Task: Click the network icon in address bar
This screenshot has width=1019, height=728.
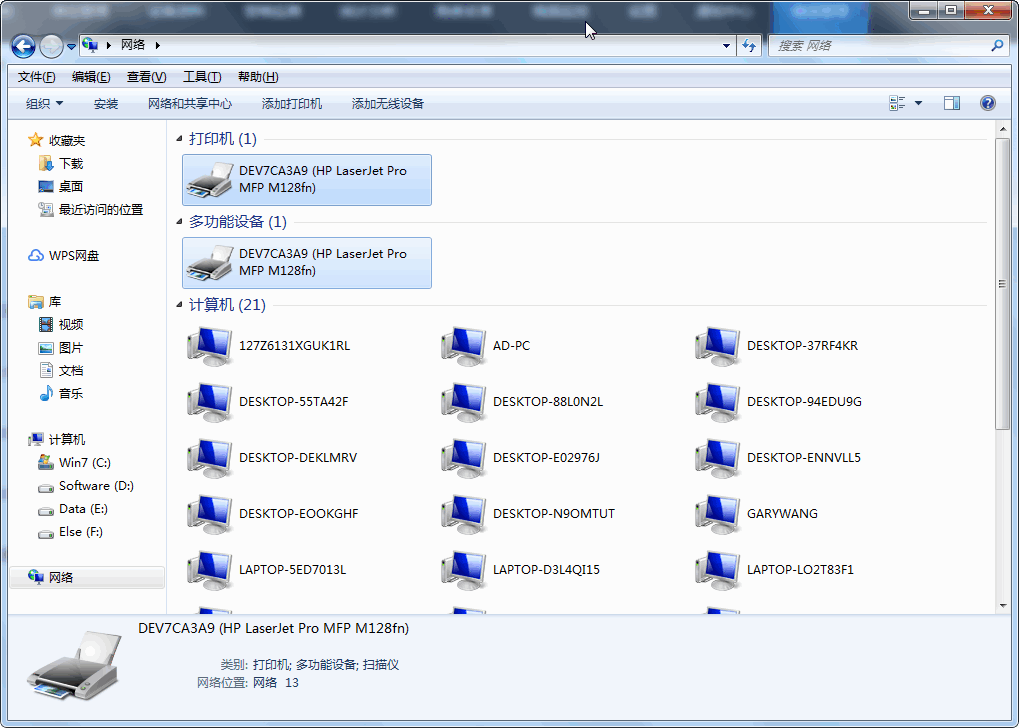Action: pyautogui.click(x=90, y=46)
